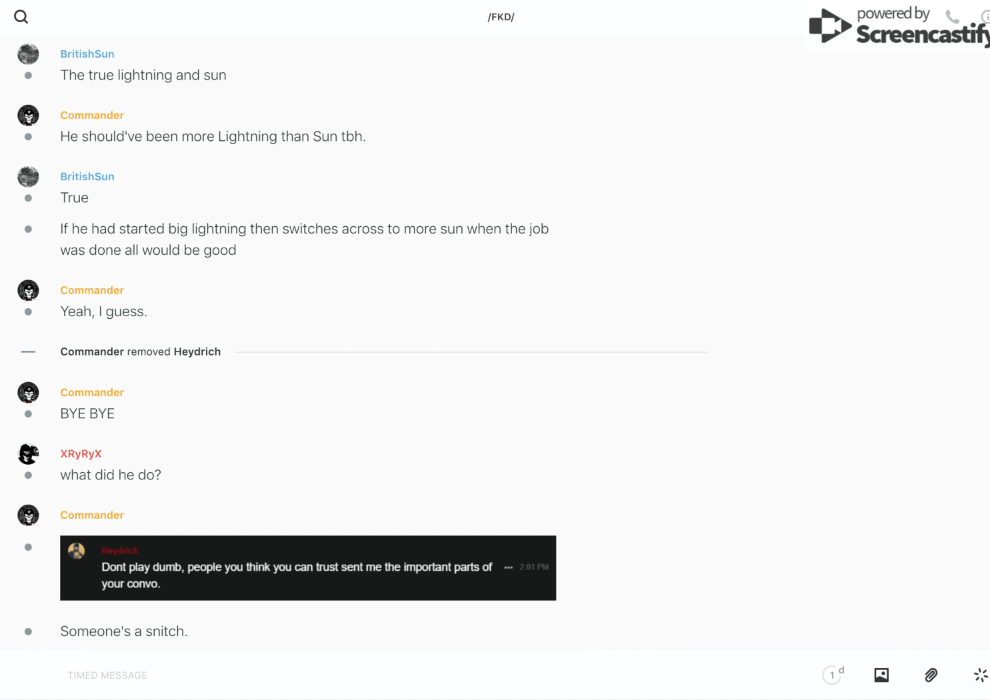The image size is (990, 700).
Task: Click the status dot beside 'BYE BYE'
Action: coord(28,414)
